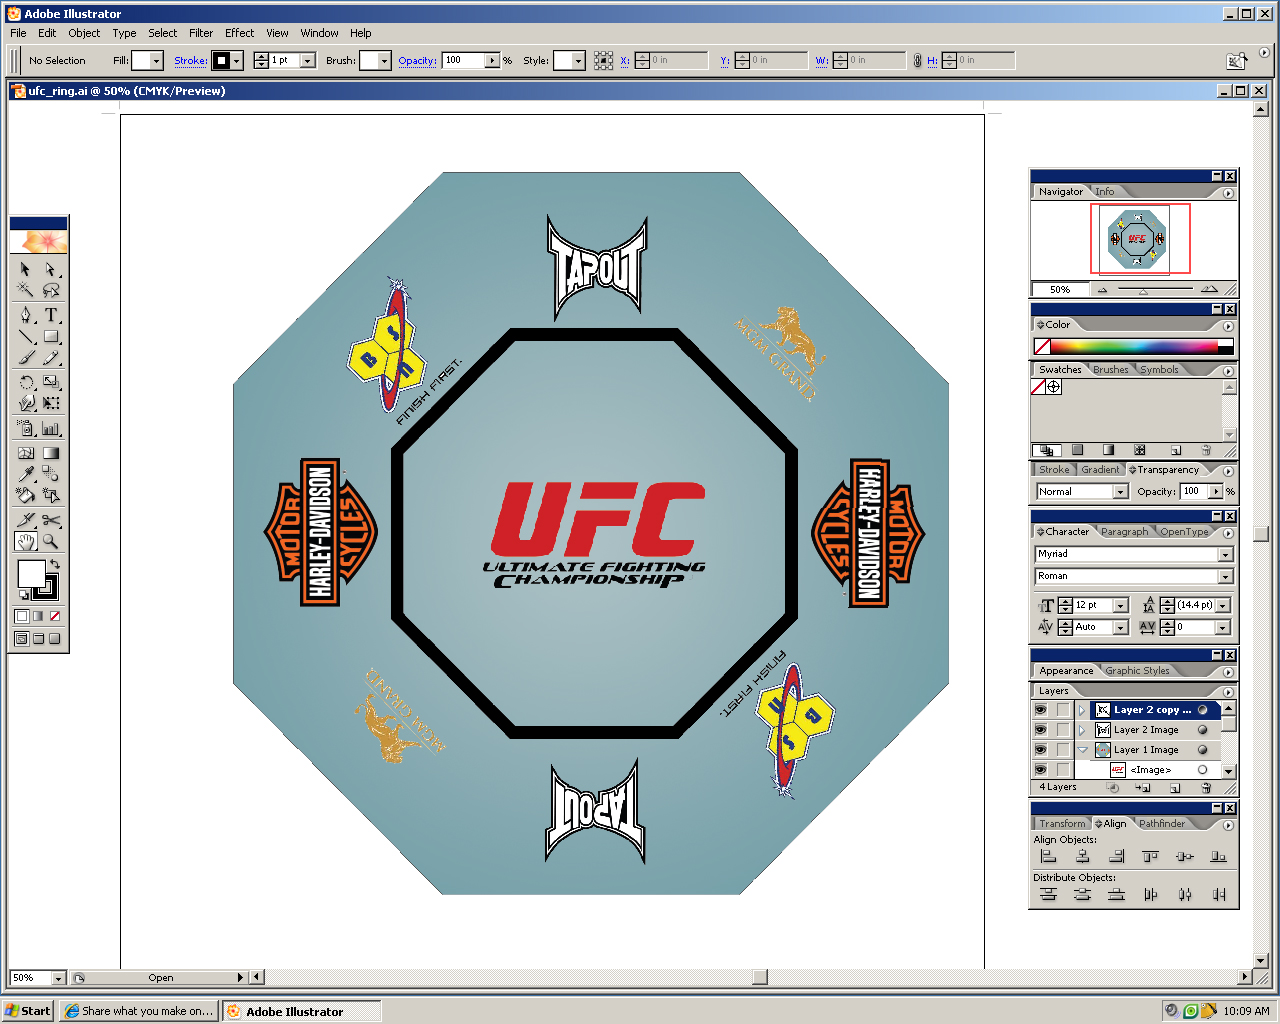The image size is (1280, 1024).
Task: Set paint mode to None in toolbox
Action: pyautogui.click(x=55, y=616)
